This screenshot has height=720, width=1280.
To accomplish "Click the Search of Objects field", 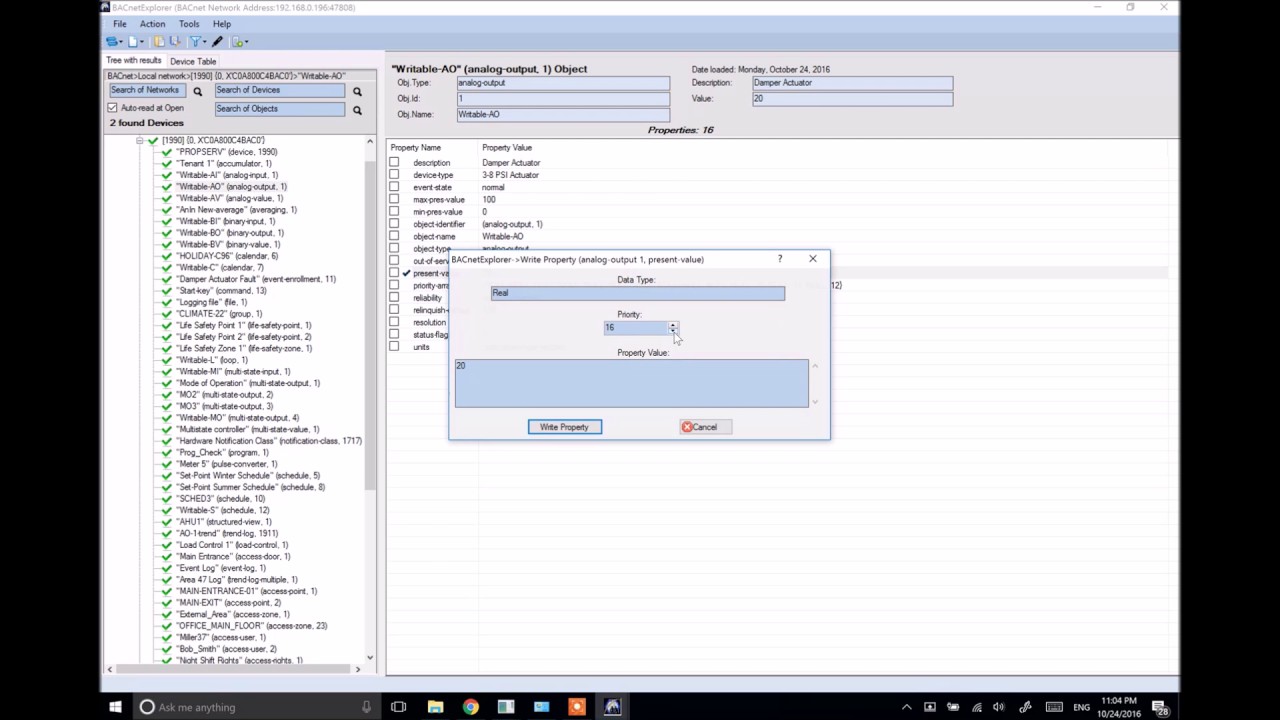I will 279,109.
